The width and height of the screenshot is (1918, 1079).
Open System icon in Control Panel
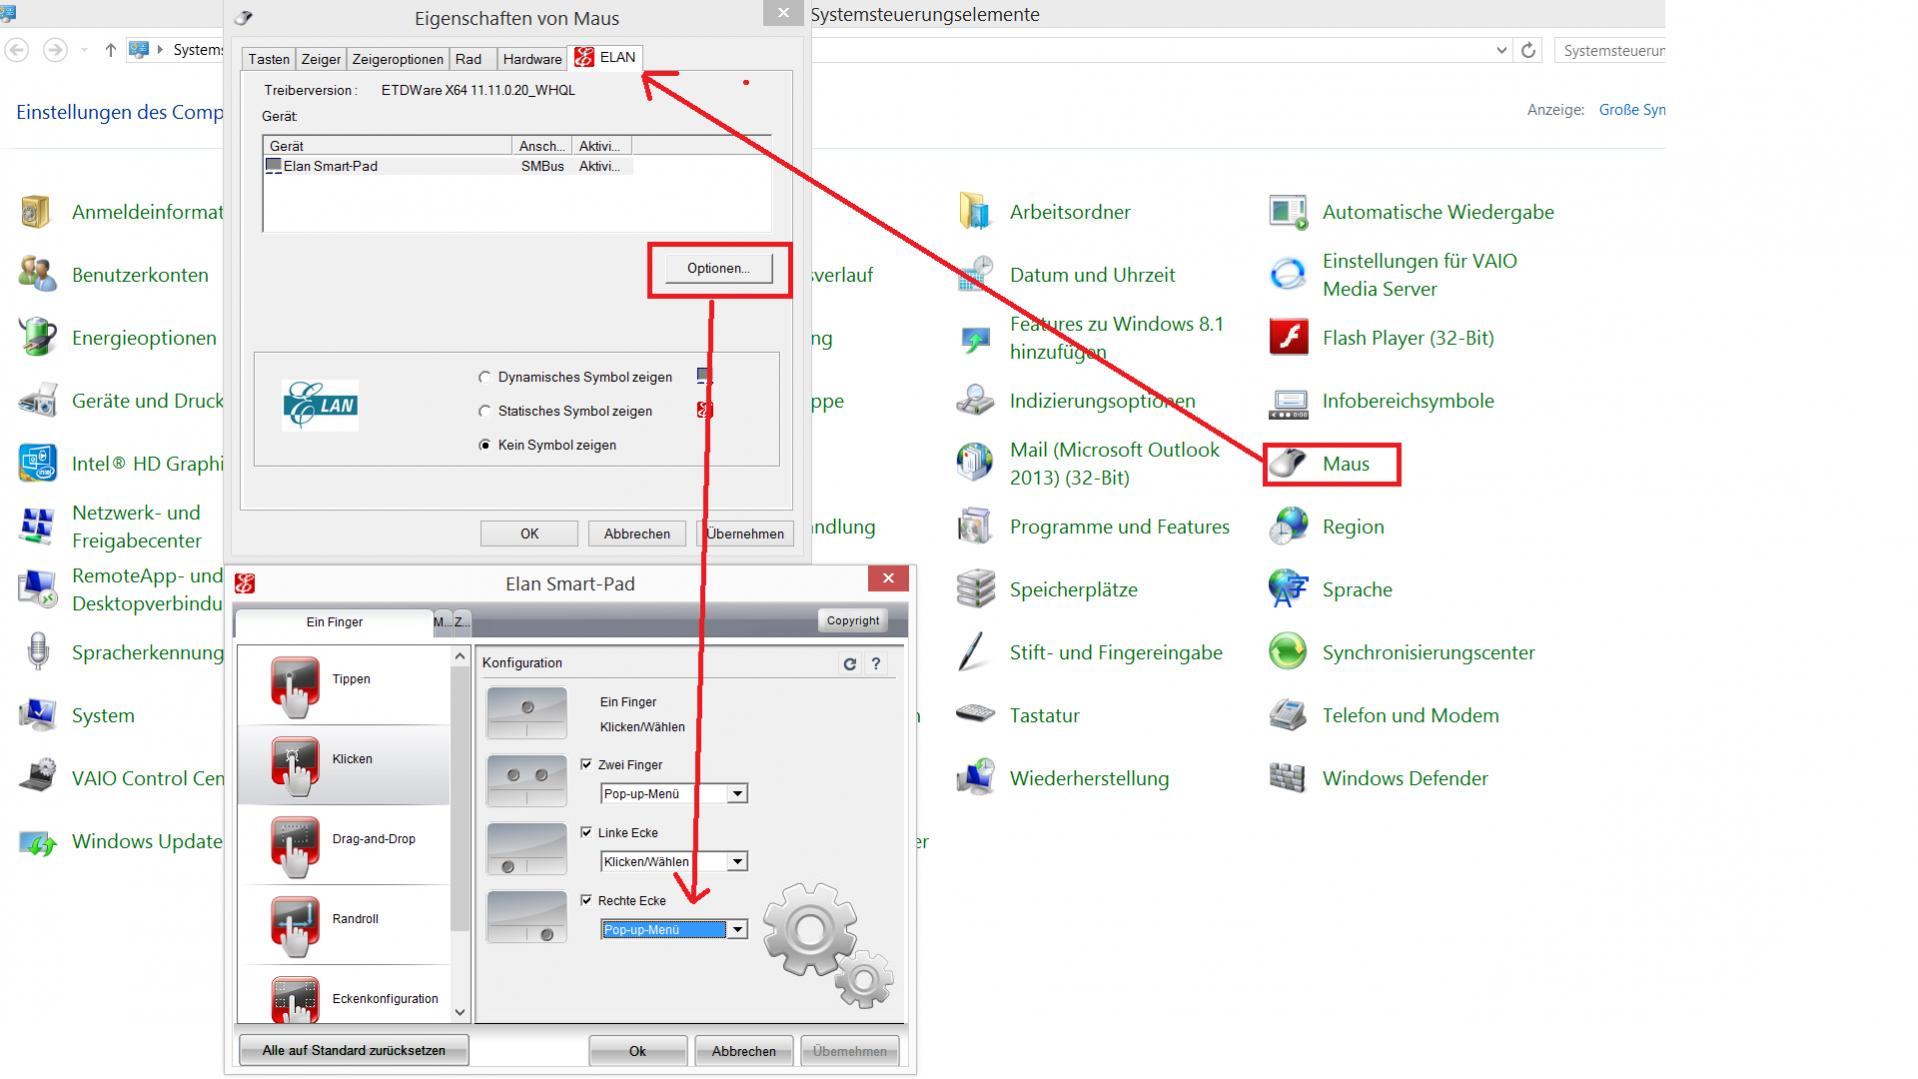(x=36, y=716)
